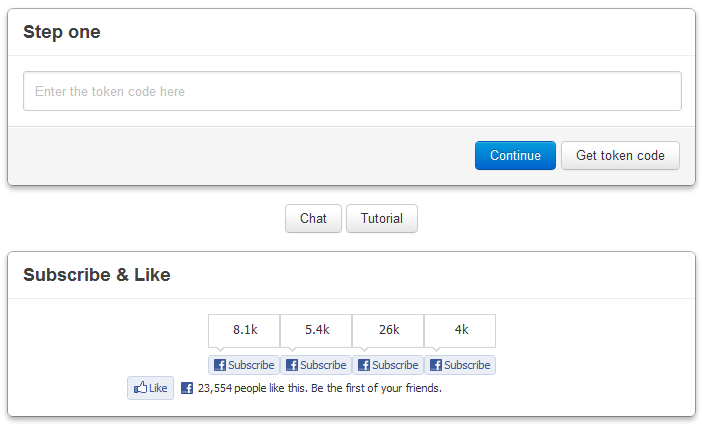Click the 5.4k subscriber count bubble
702x424 pixels.
316,330
